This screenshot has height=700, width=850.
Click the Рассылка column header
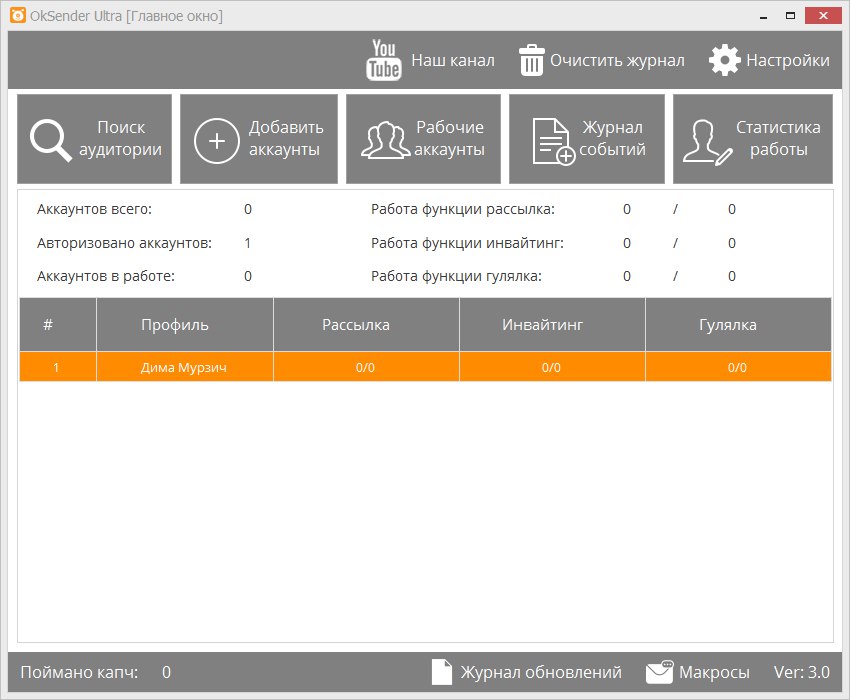[x=366, y=324]
